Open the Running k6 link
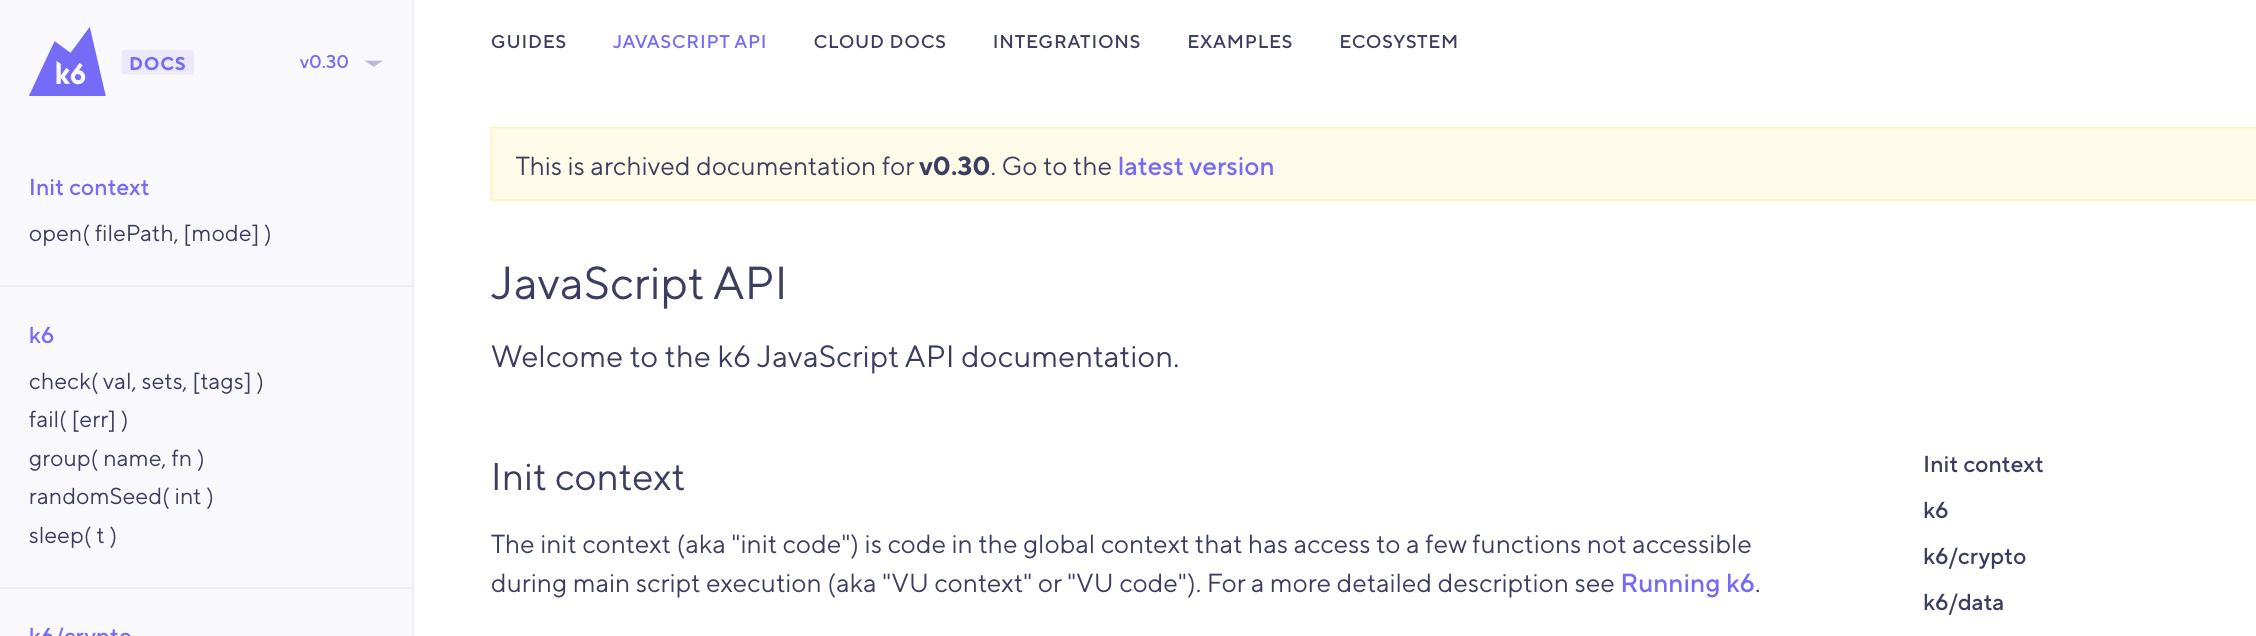2256x636 pixels. (x=1687, y=583)
